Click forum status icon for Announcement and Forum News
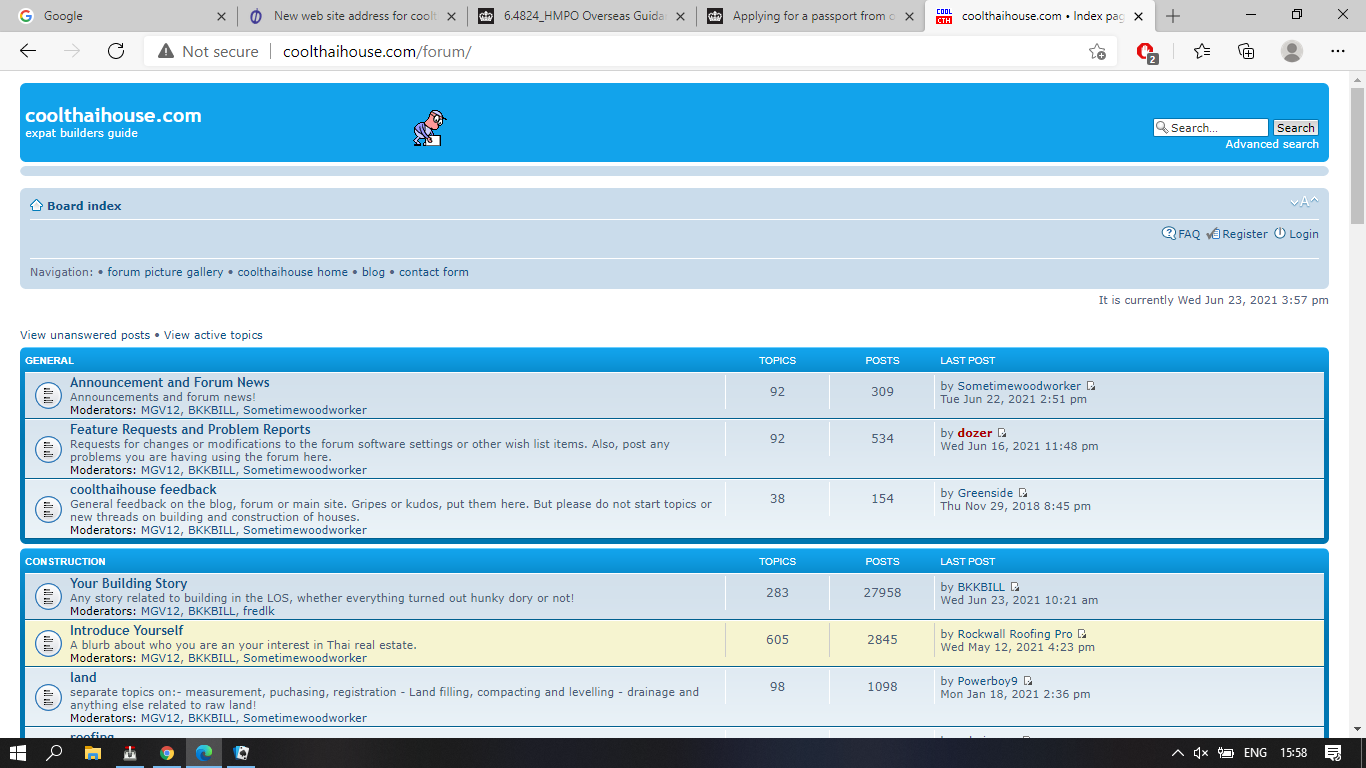The height and width of the screenshot is (768, 1366). pyautogui.click(x=48, y=395)
